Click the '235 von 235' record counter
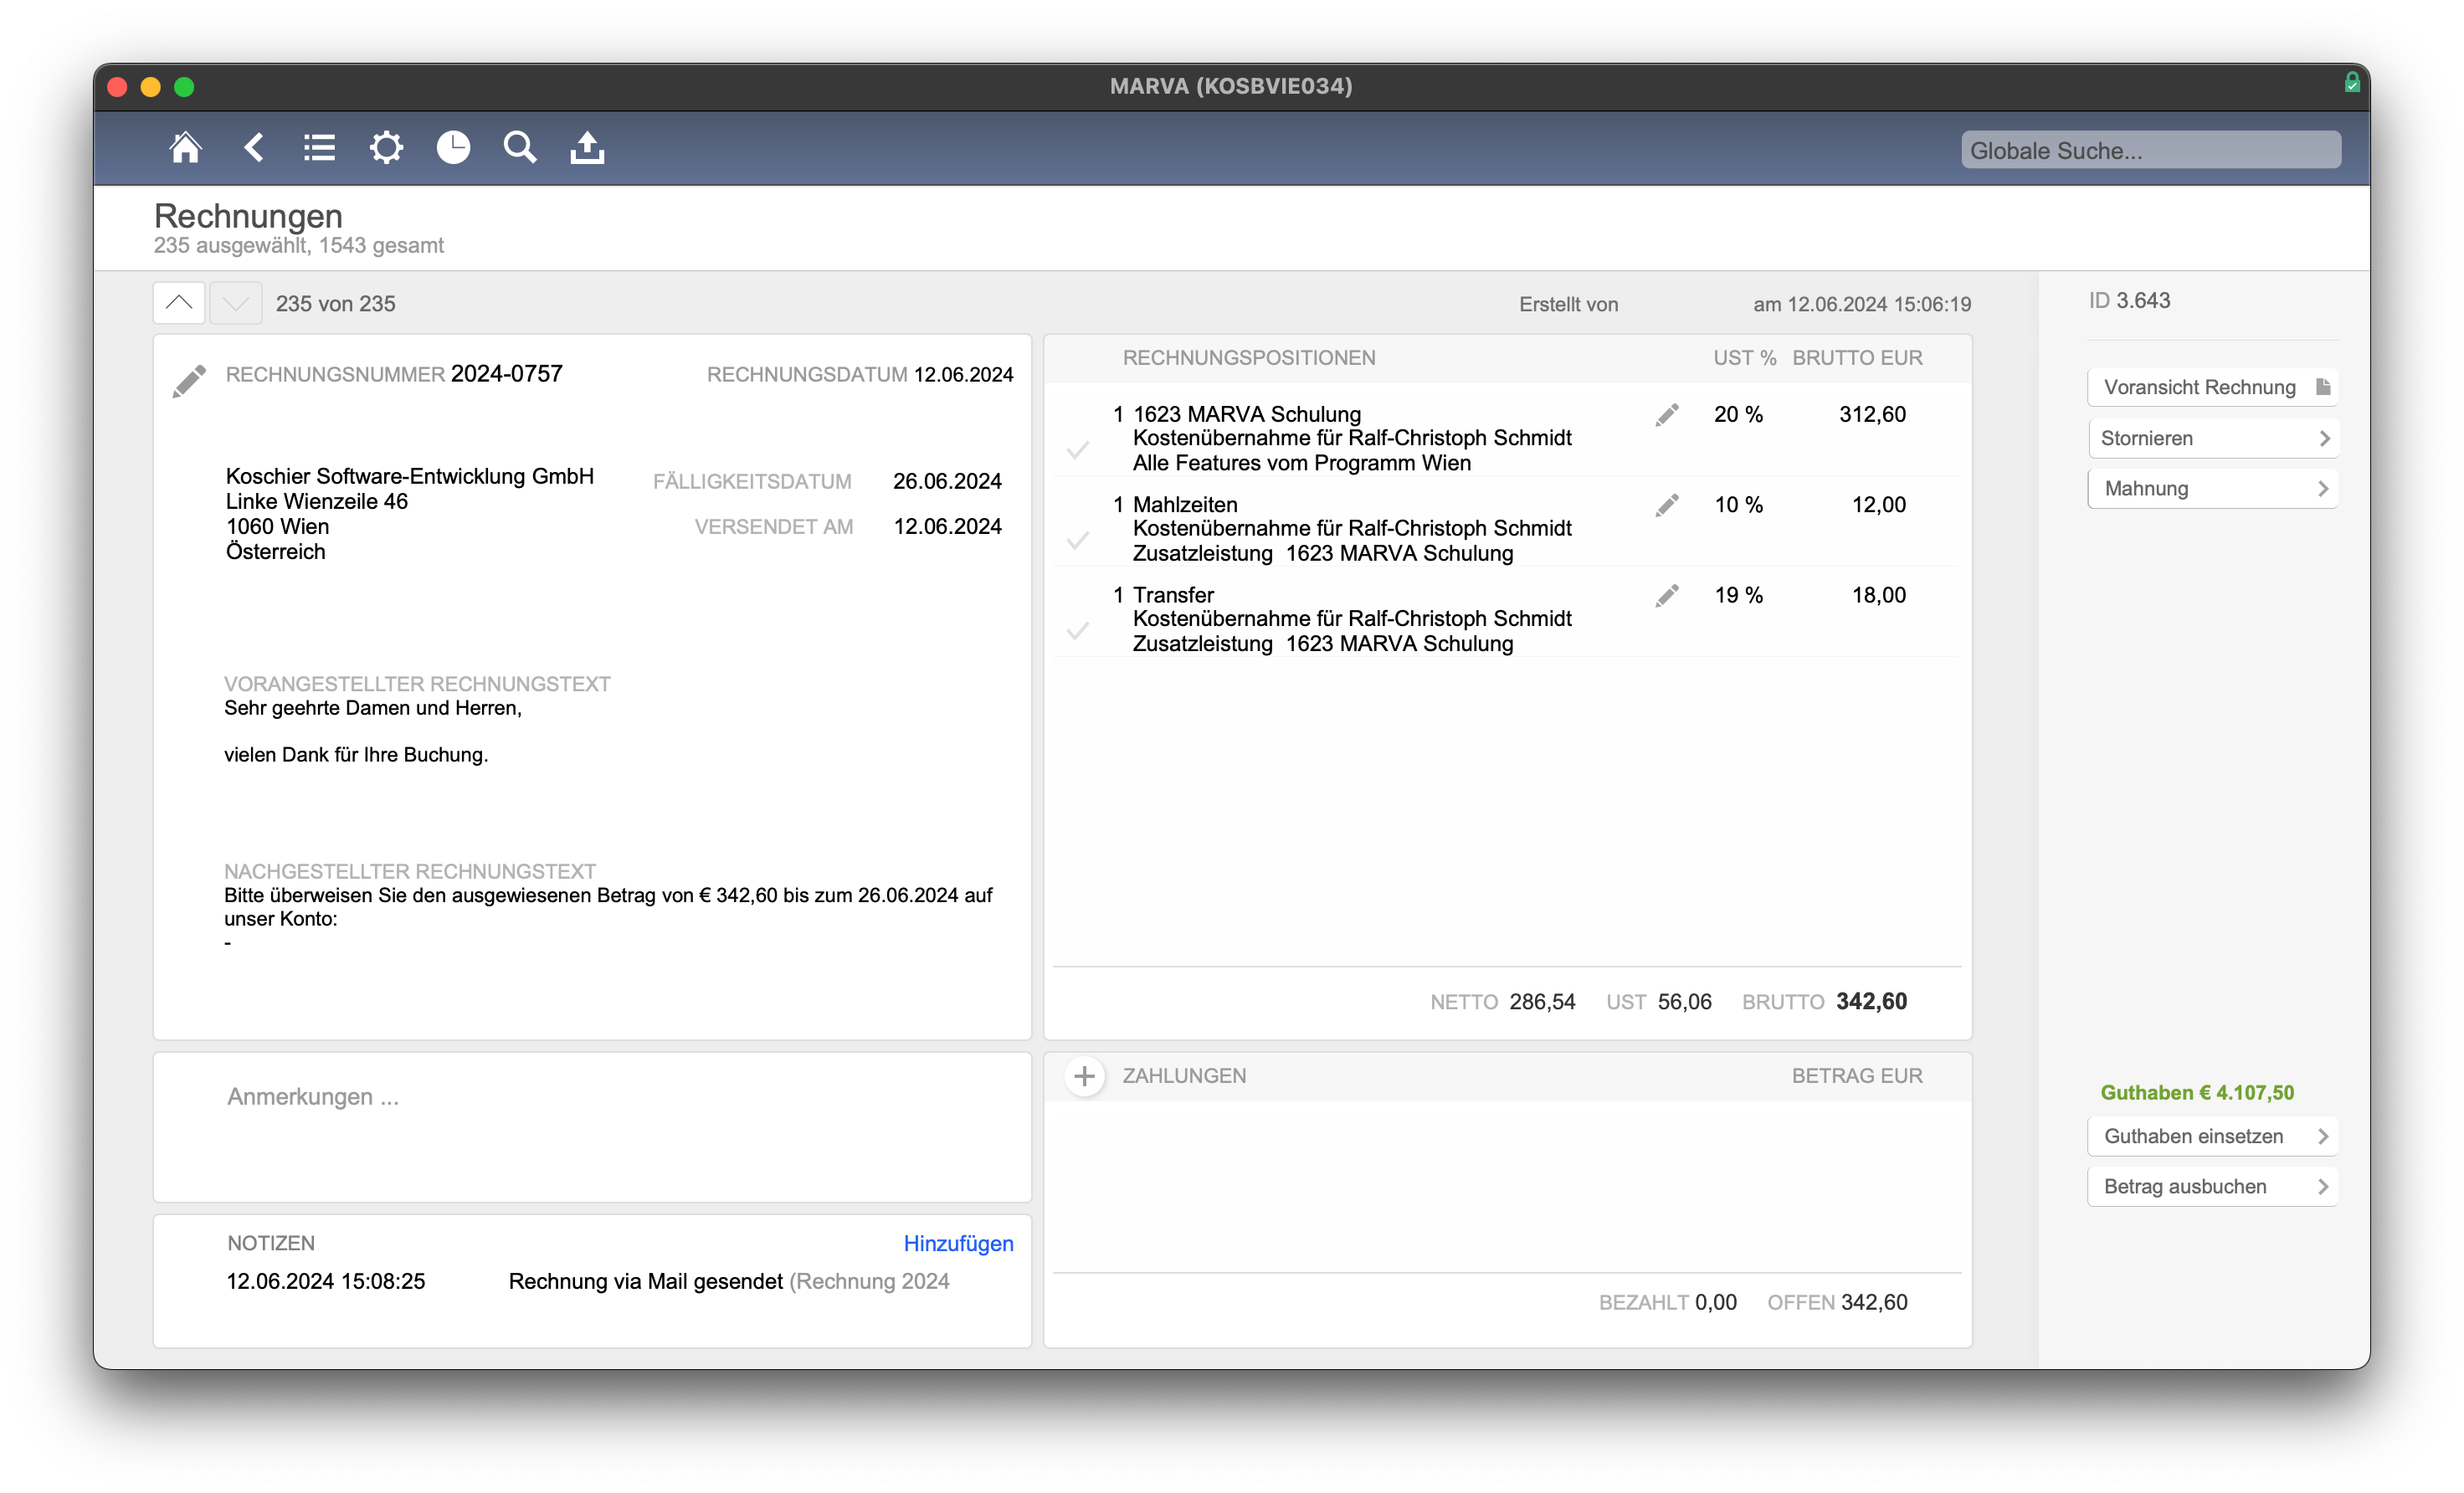 [335, 304]
